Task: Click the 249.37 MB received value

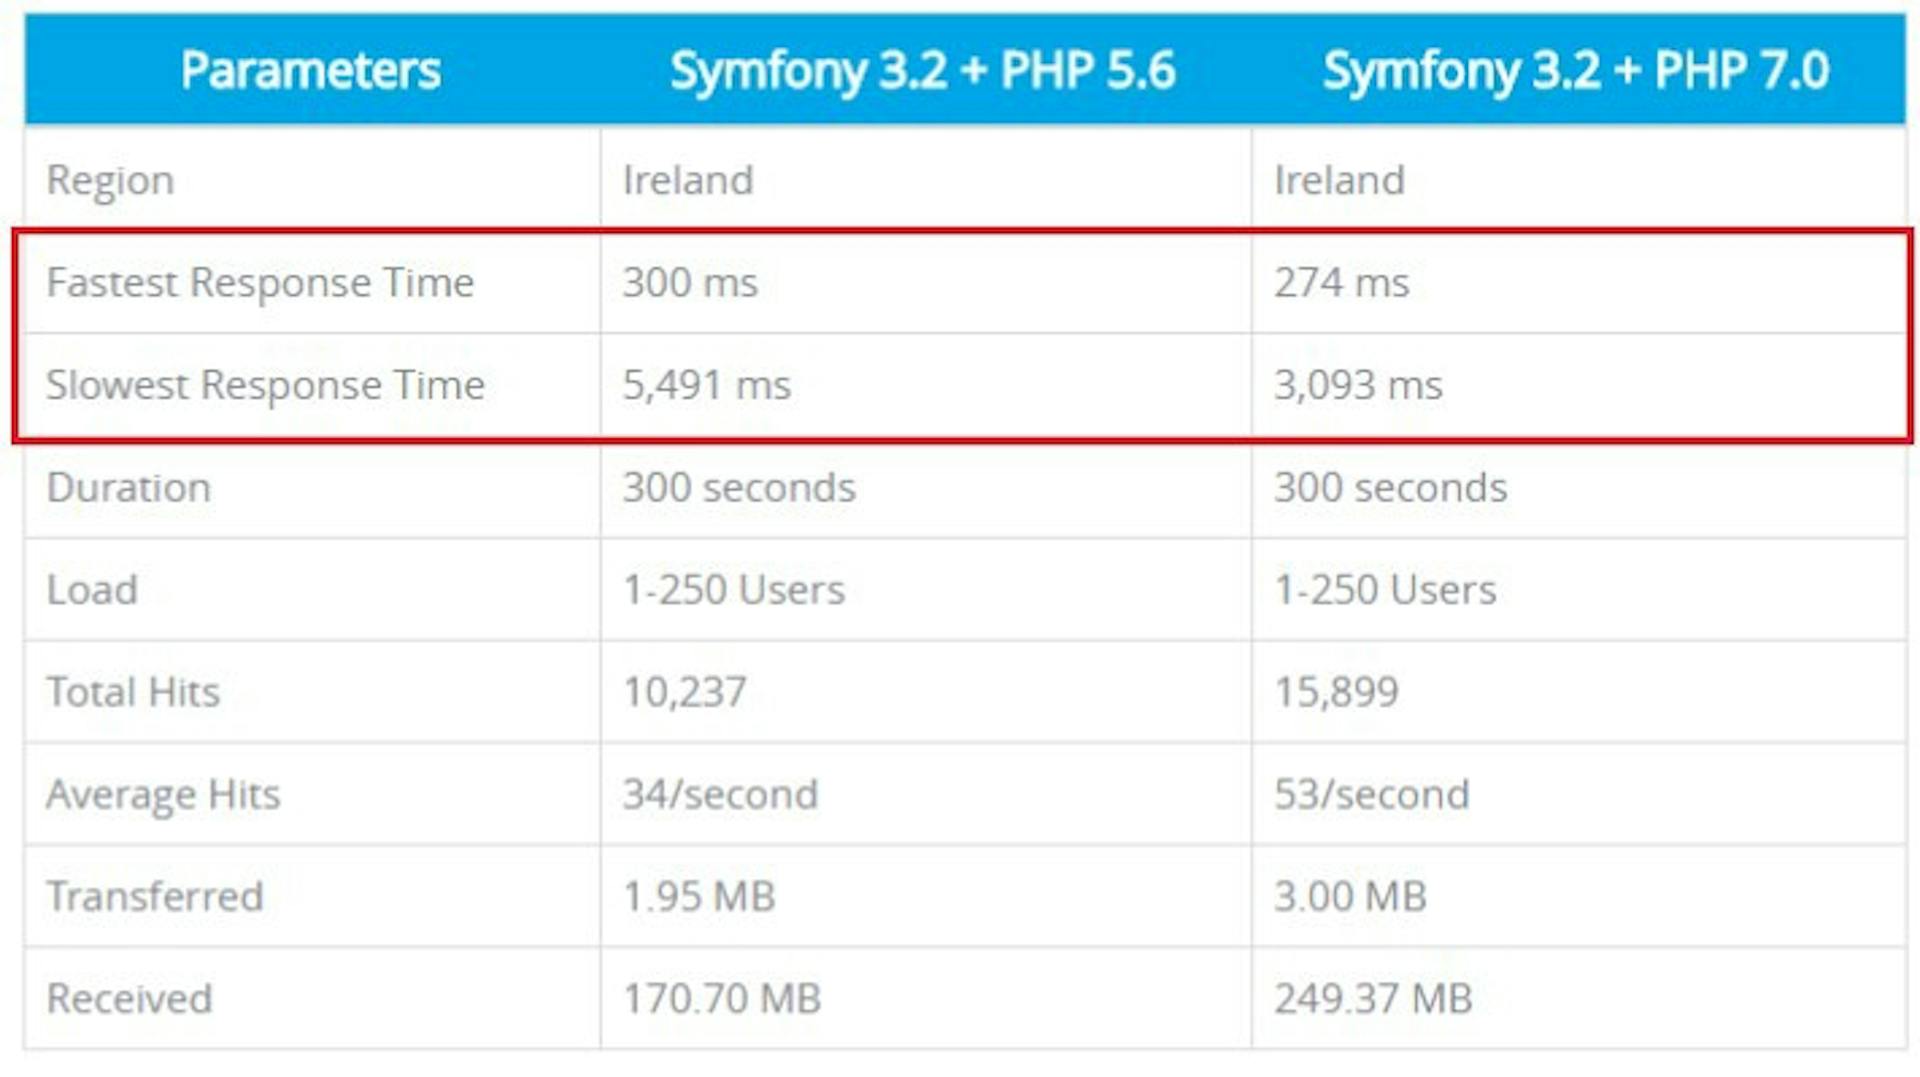Action: pyautogui.click(x=1373, y=999)
